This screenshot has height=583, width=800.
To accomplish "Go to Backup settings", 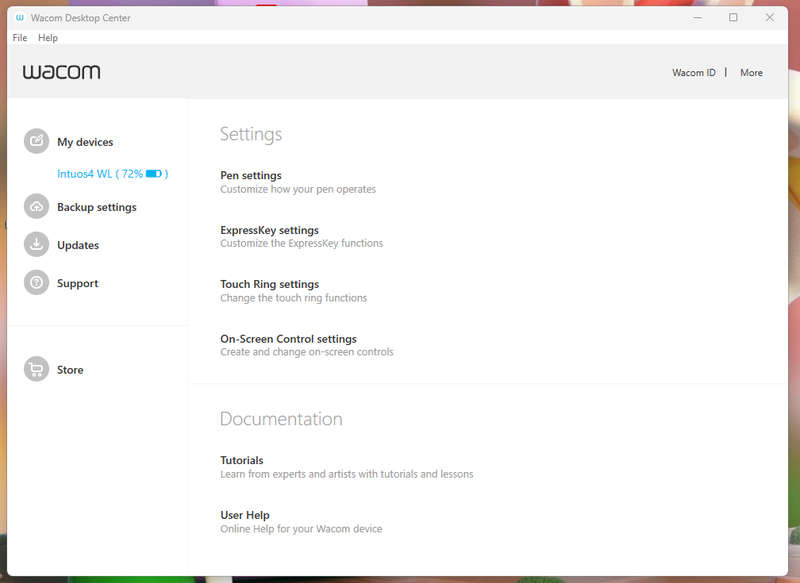I will tap(97, 207).
